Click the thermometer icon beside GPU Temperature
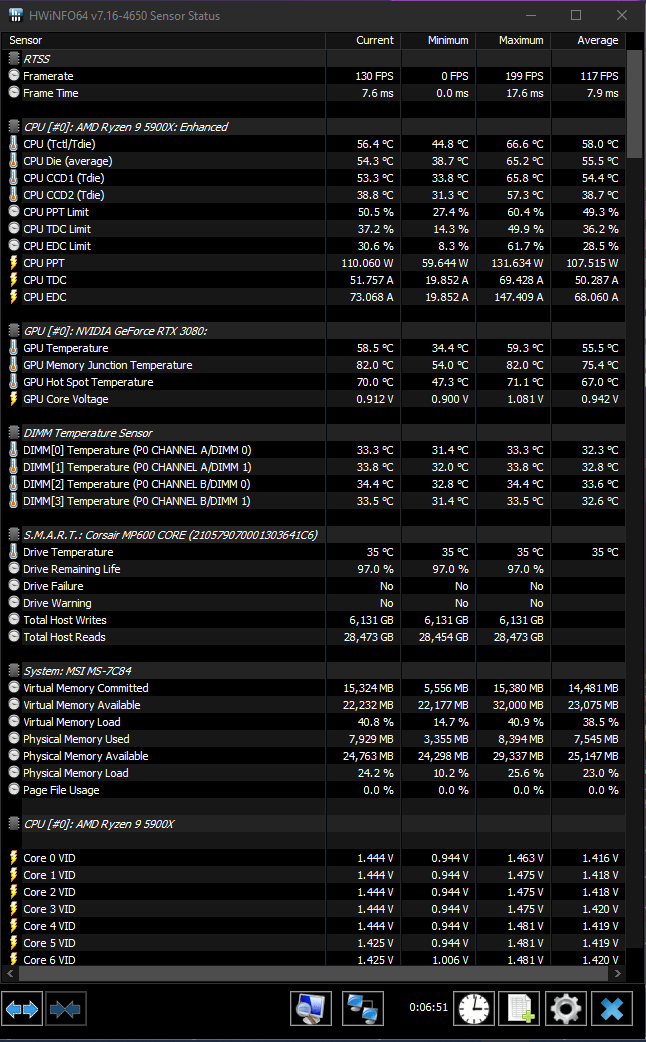Viewport: 646px width, 1042px height. coord(13,348)
